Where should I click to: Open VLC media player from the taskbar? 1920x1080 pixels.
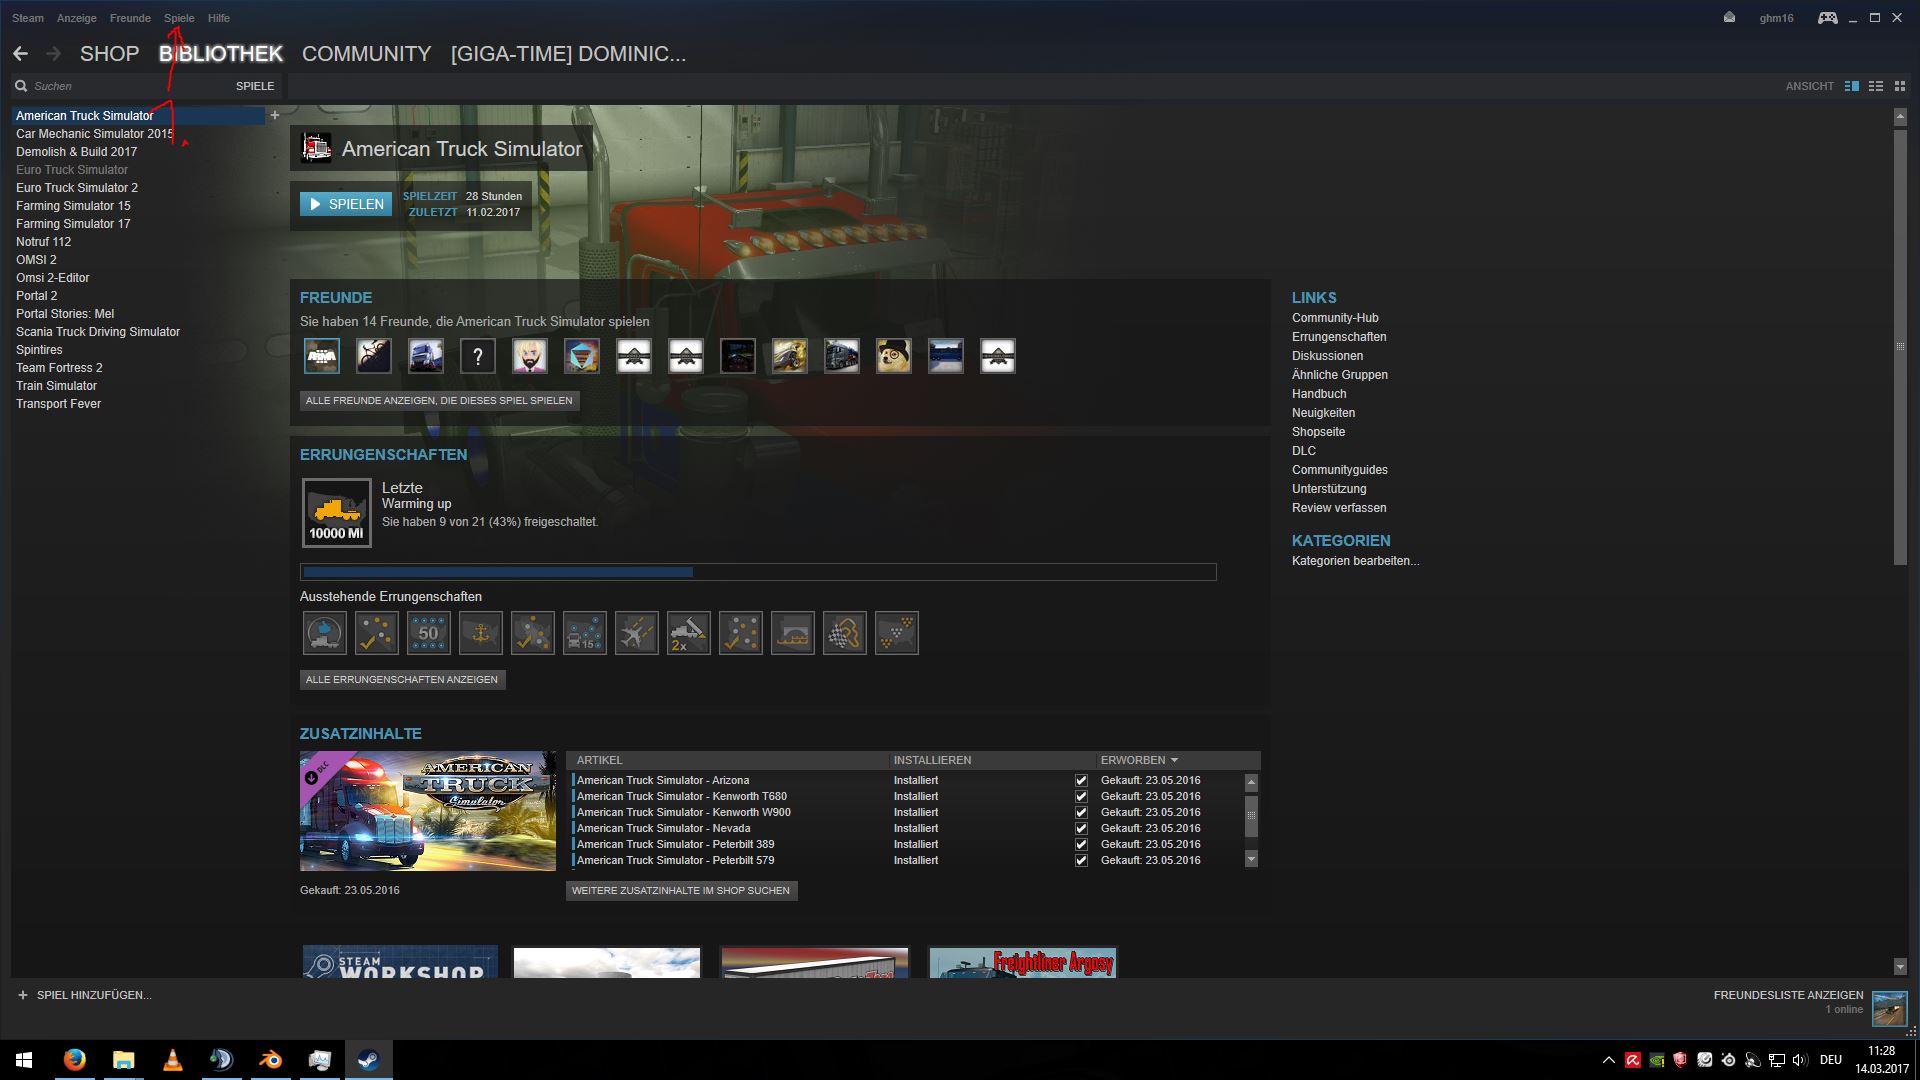pos(172,1059)
